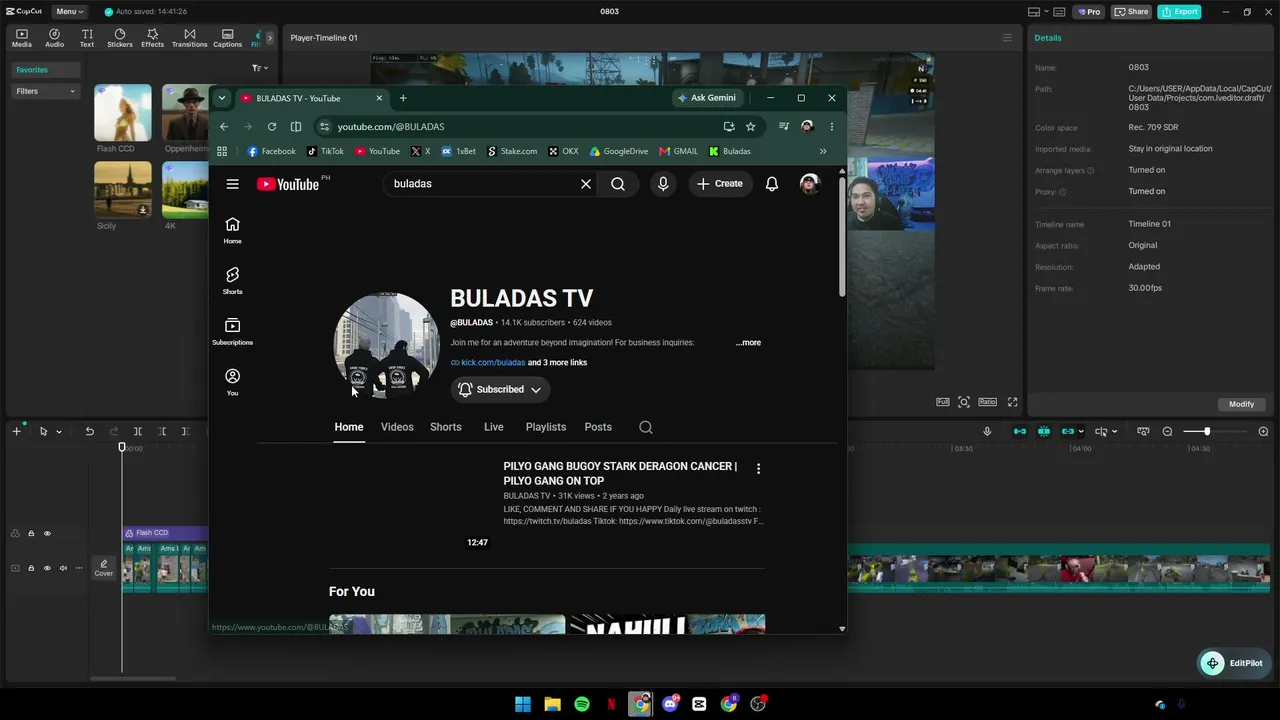This screenshot has width=1280, height=720.
Task: Mute the main video track audio
Action: click(63, 568)
